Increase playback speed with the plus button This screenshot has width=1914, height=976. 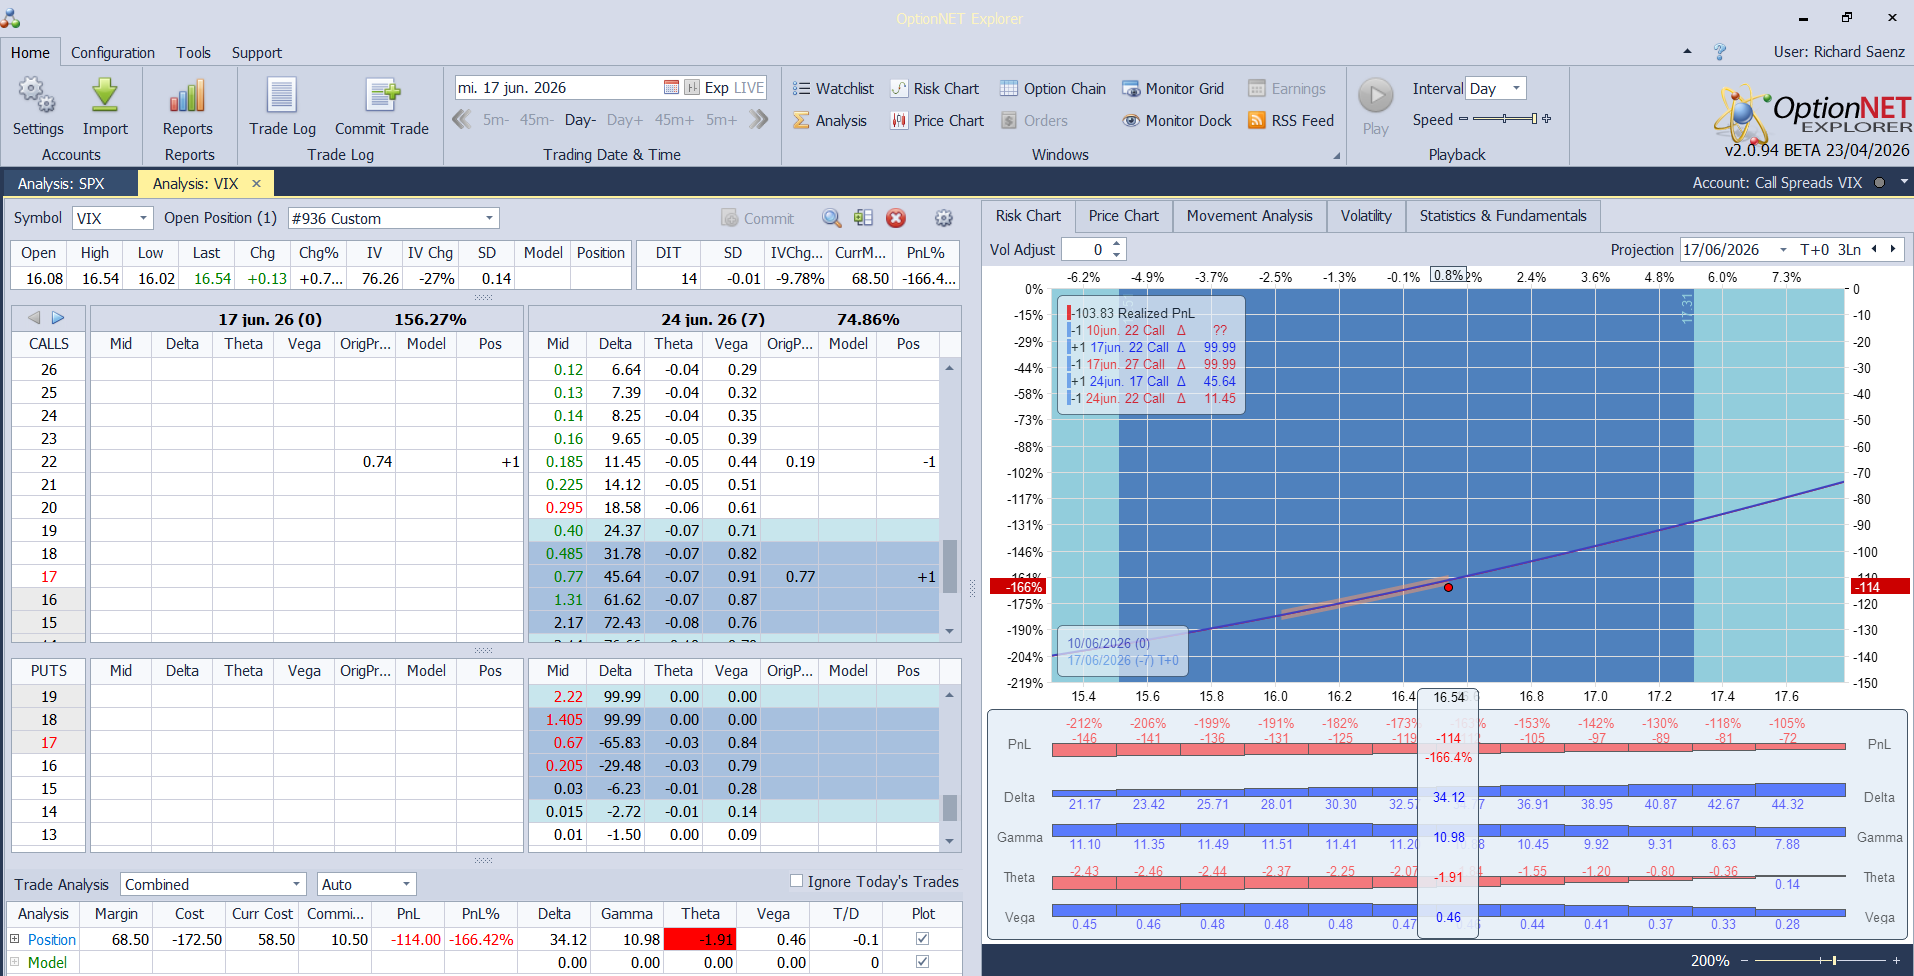(x=1547, y=119)
